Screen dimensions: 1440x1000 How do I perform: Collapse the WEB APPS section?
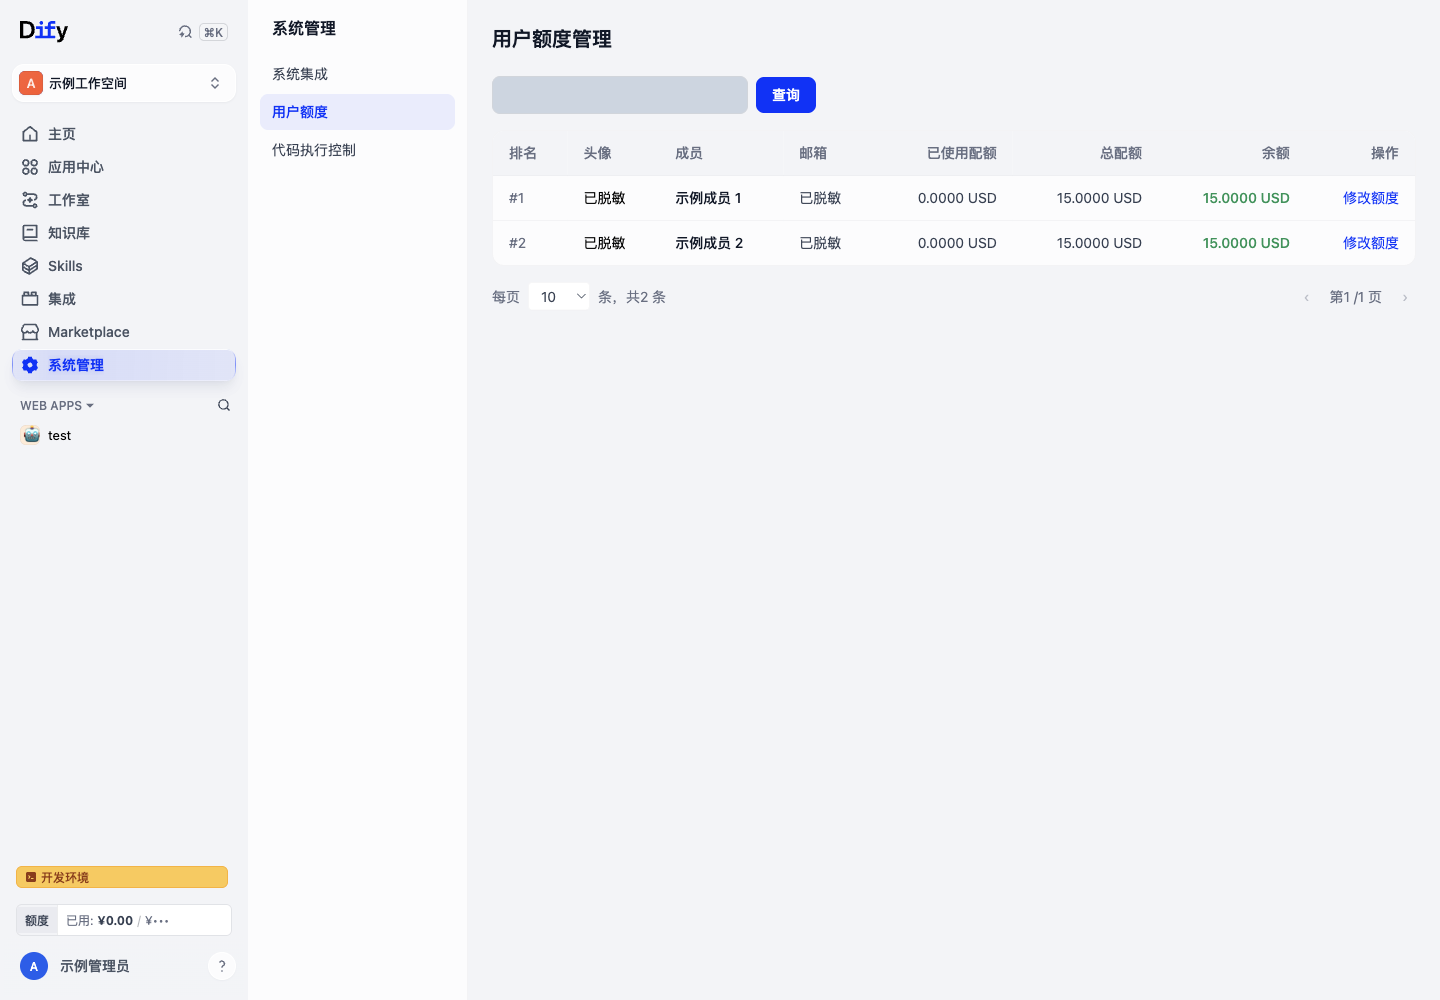pyautogui.click(x=57, y=406)
